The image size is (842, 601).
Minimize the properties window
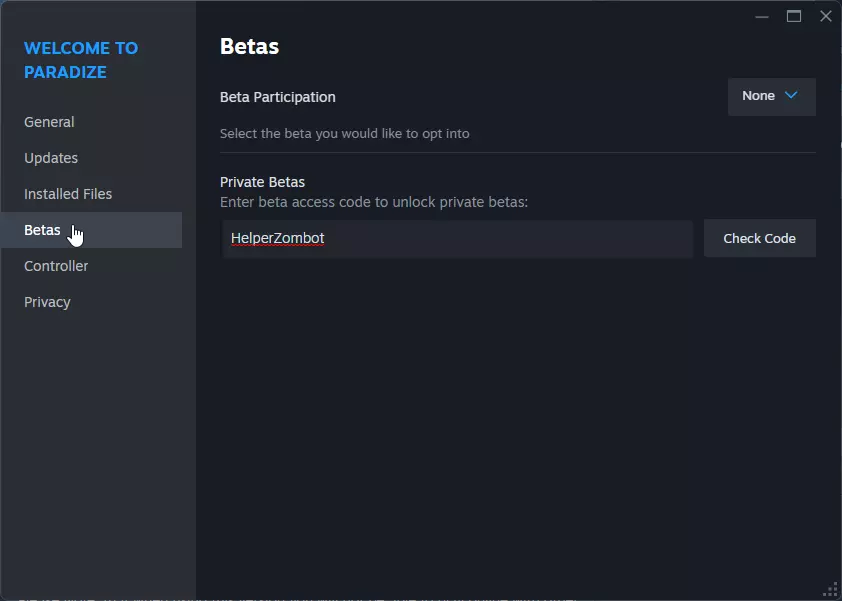(x=763, y=16)
